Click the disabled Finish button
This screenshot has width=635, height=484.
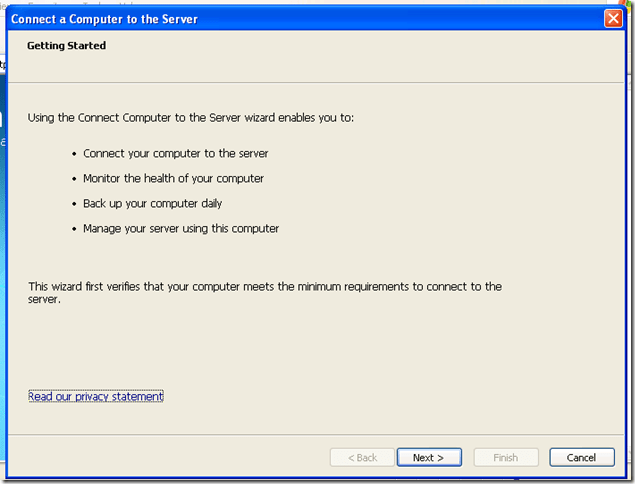505,457
